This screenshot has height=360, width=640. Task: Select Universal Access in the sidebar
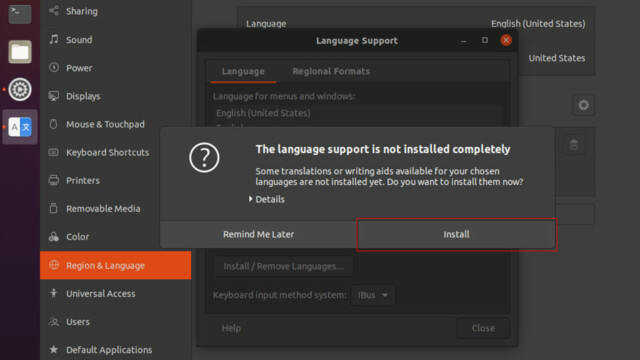[x=116, y=293]
